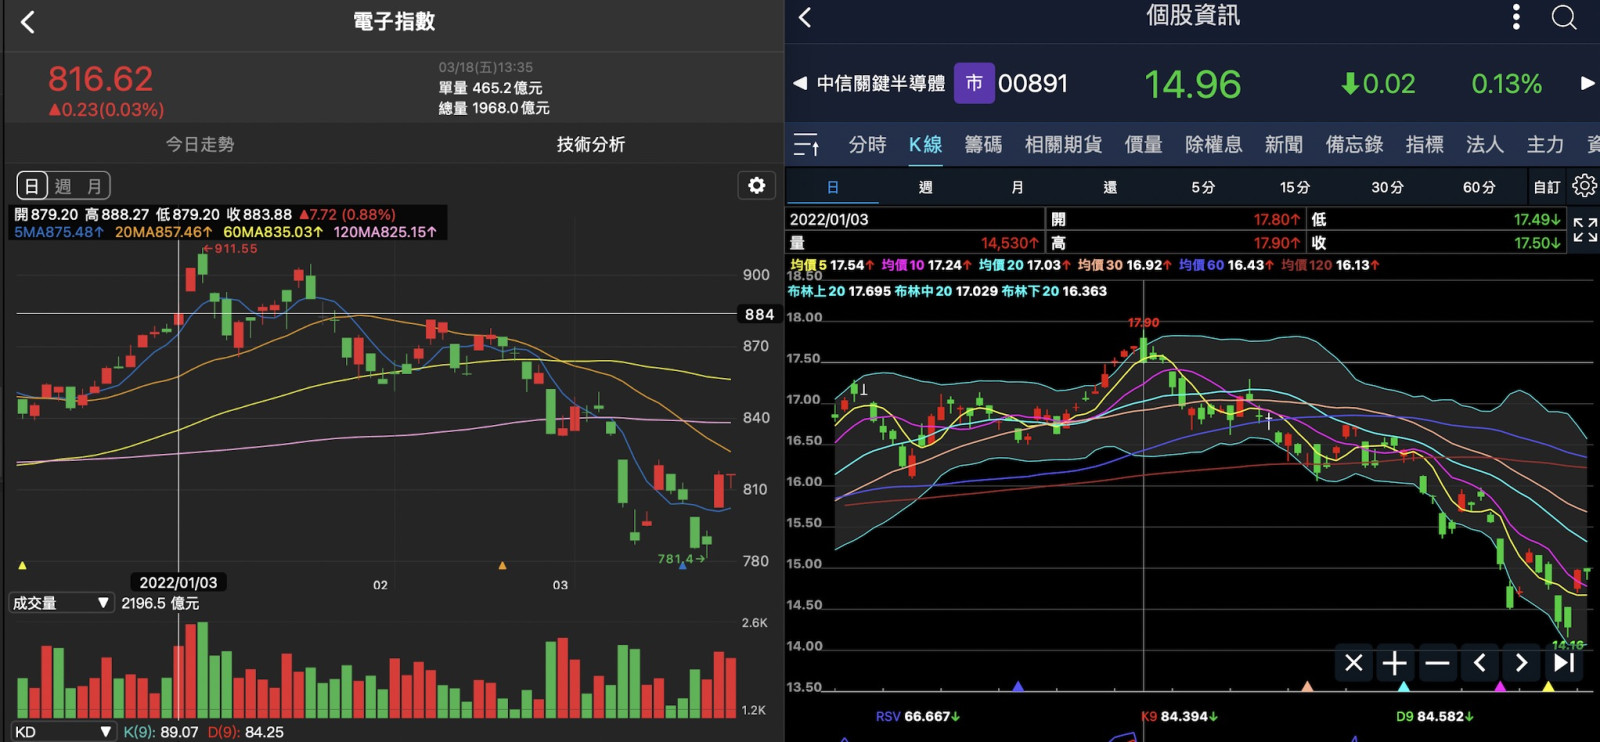Open indicator settings gear beside 自訂

1584,186
